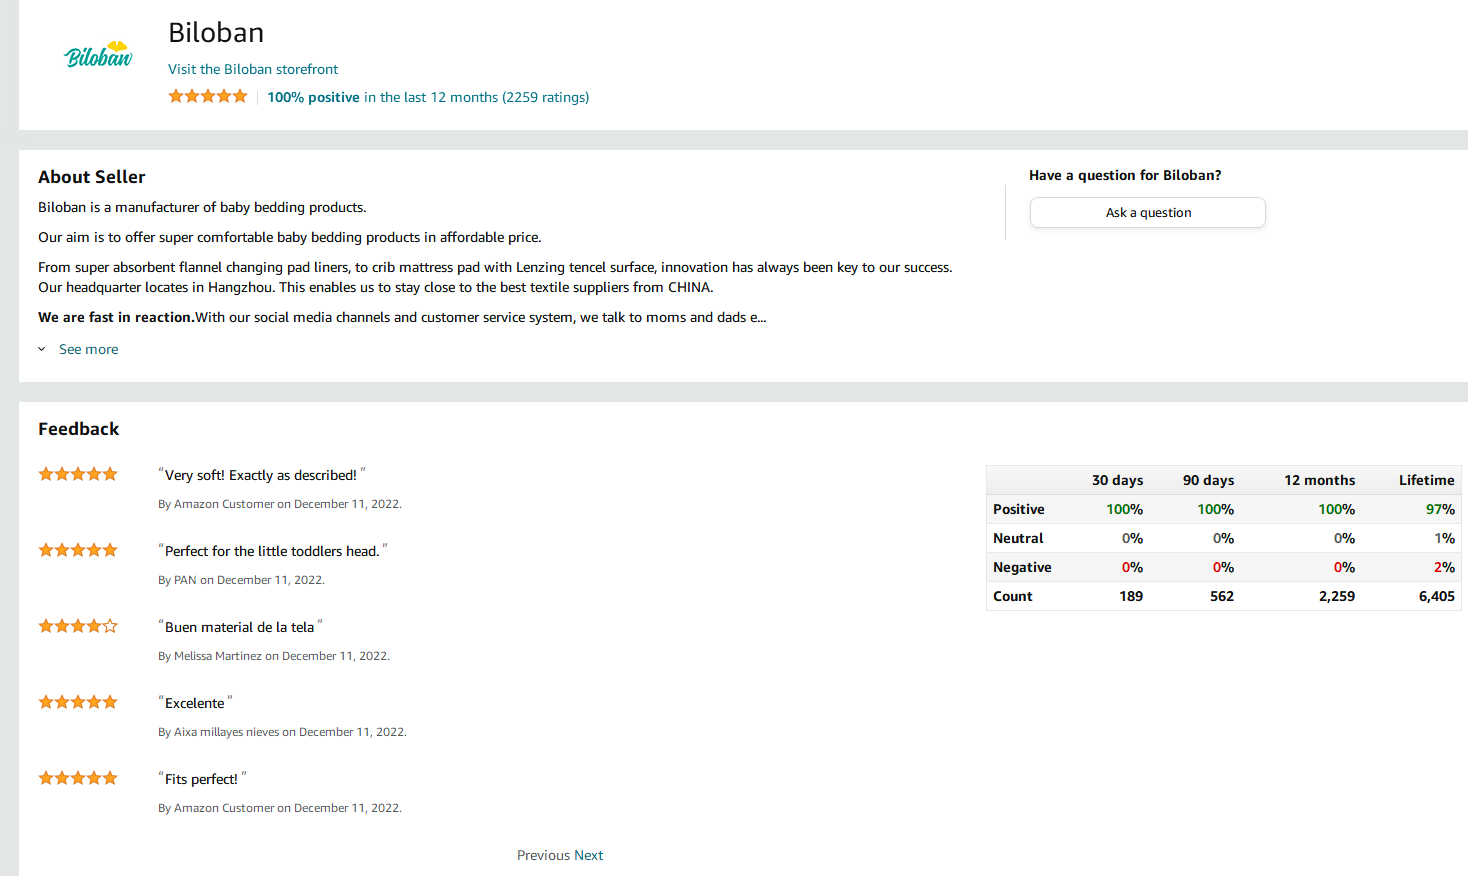Click the 'Lifetime' column header
The width and height of the screenshot is (1468, 876).
pos(1426,480)
